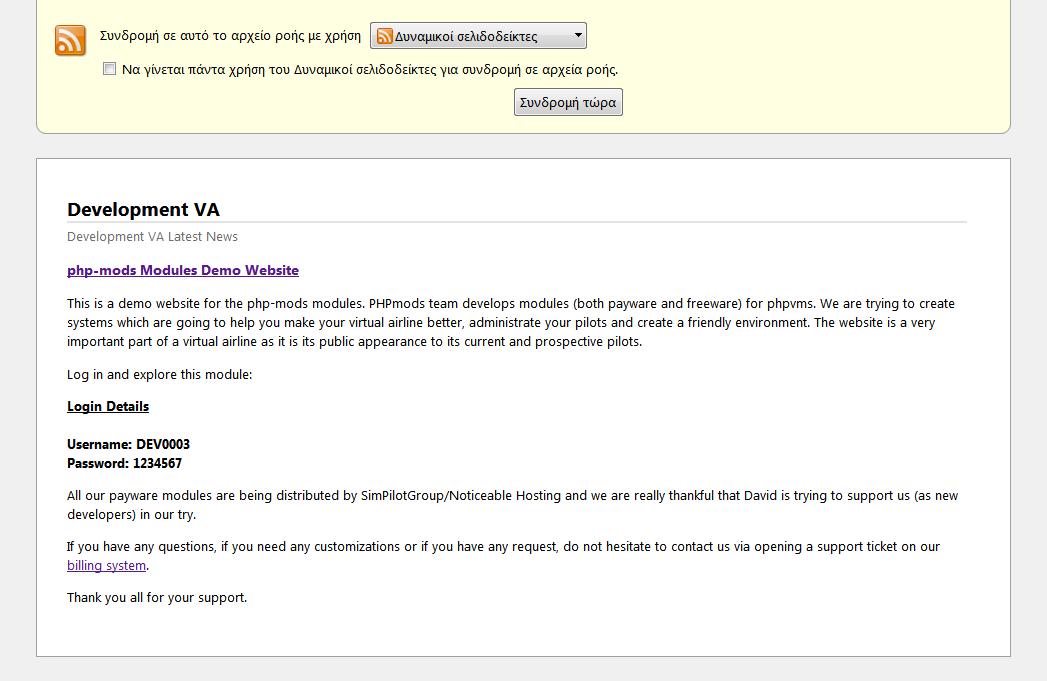Click the orange RSS feed icon

coord(70,40)
